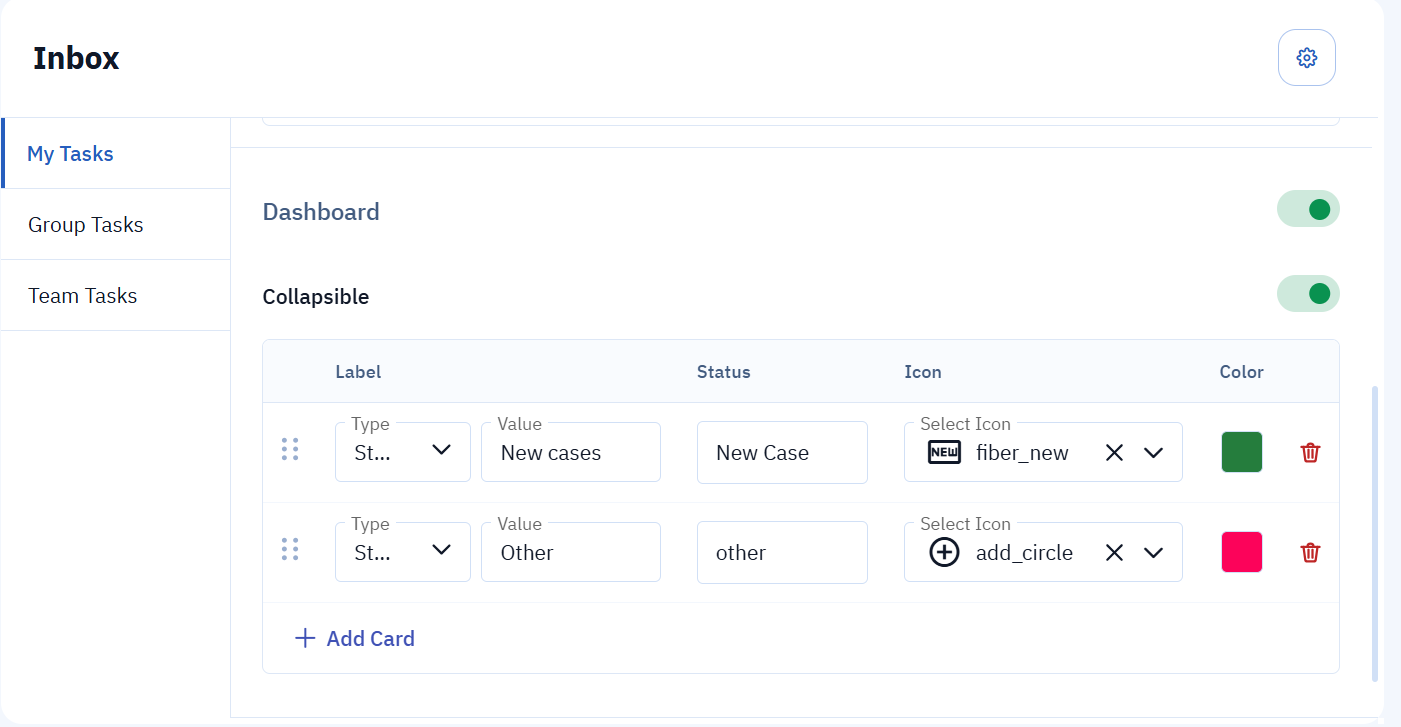
Task: Click the Add Card button
Action: tap(370, 638)
